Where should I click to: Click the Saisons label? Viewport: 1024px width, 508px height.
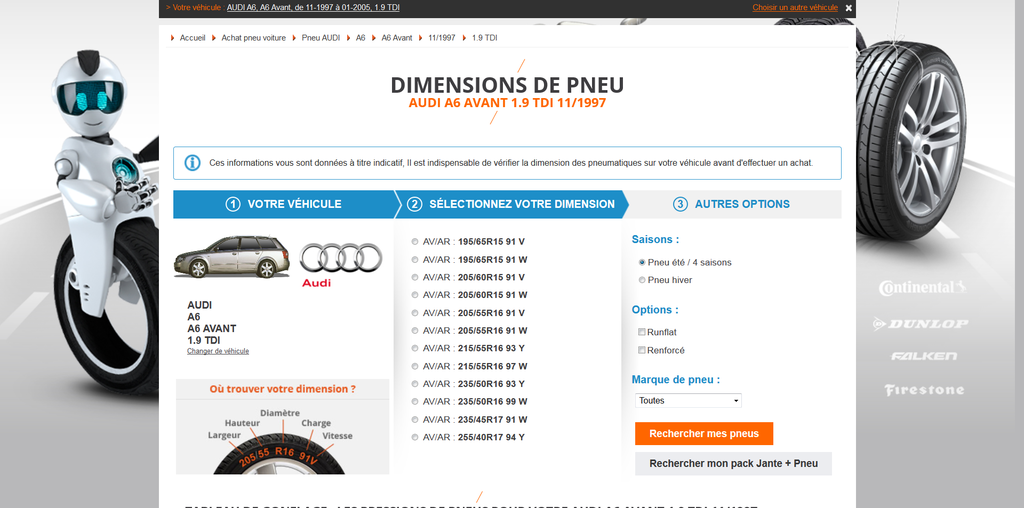[655, 240]
